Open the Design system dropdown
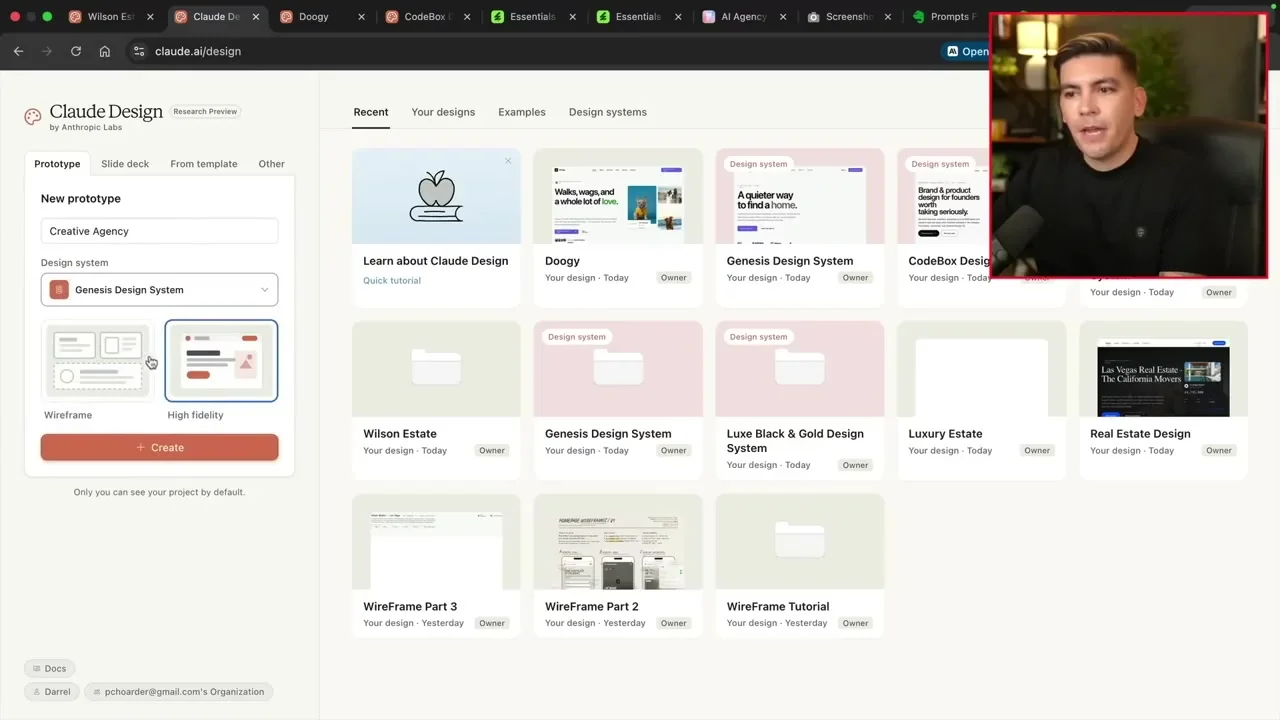Image resolution: width=1280 pixels, height=720 pixels. pyautogui.click(x=159, y=290)
